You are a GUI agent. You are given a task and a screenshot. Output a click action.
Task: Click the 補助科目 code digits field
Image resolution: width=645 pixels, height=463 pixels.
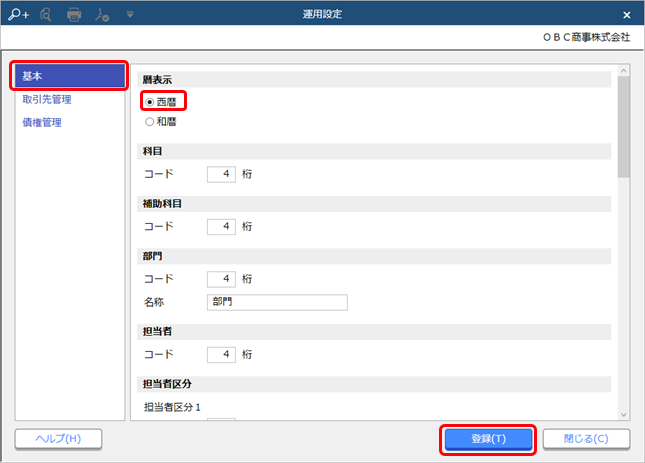pos(221,227)
